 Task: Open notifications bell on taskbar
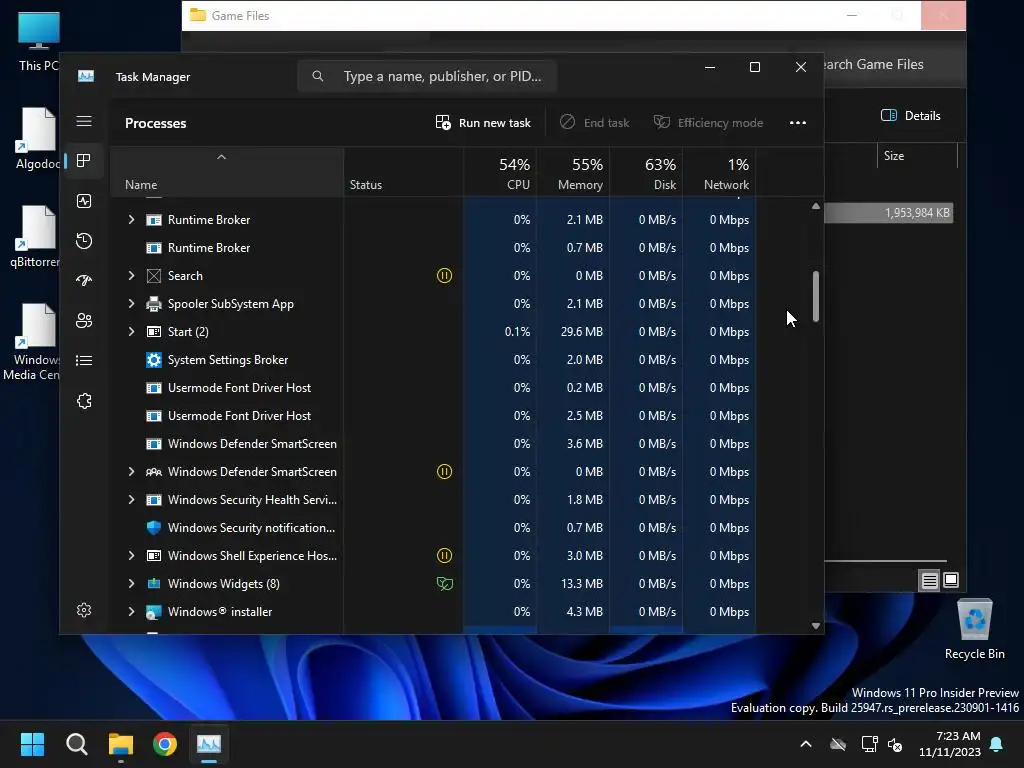pyautogui.click(x=997, y=744)
